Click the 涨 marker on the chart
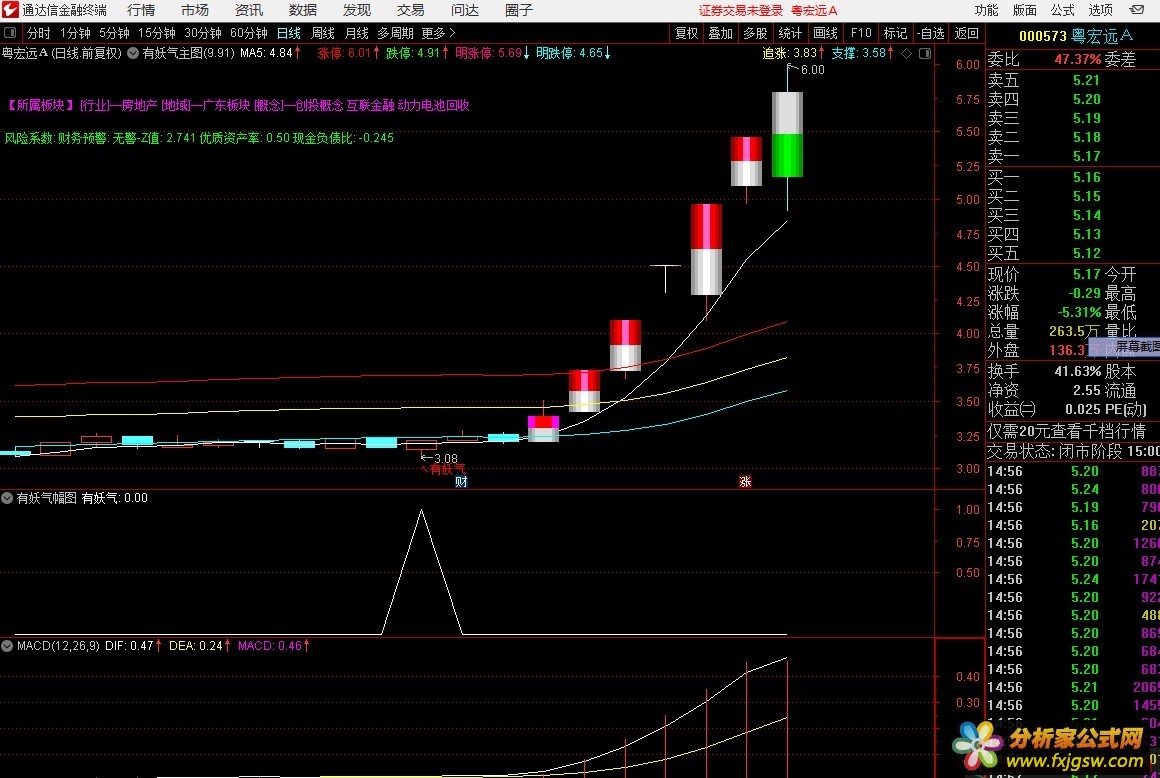Viewport: 1160px width, 778px height. tap(745, 481)
